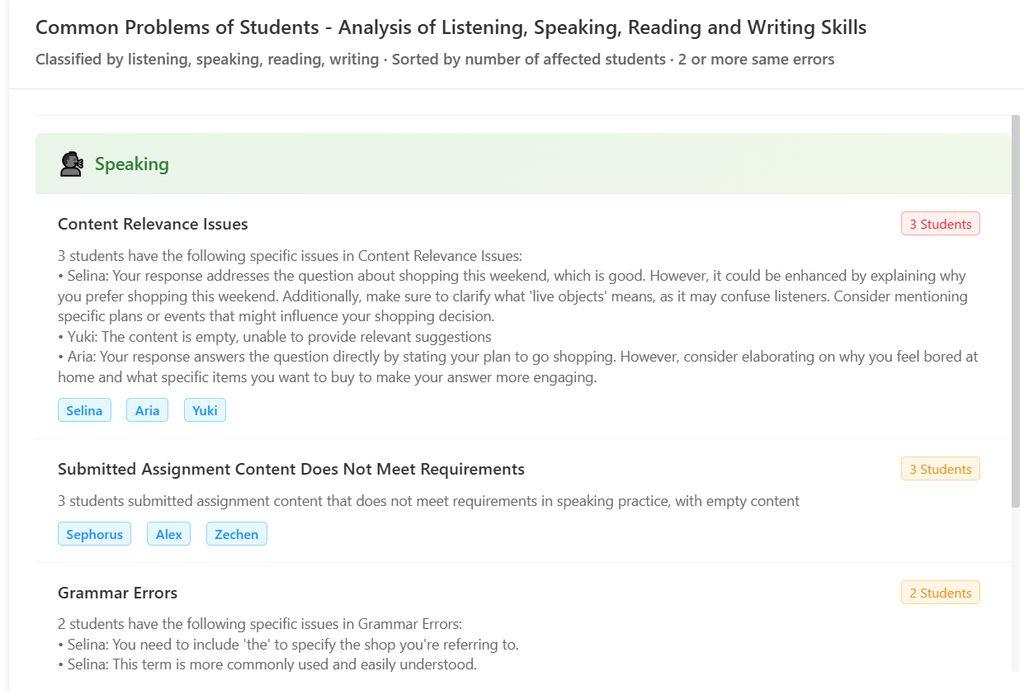Select the Alex student tag
Screen dimensions: 1024x691
pos(168,533)
